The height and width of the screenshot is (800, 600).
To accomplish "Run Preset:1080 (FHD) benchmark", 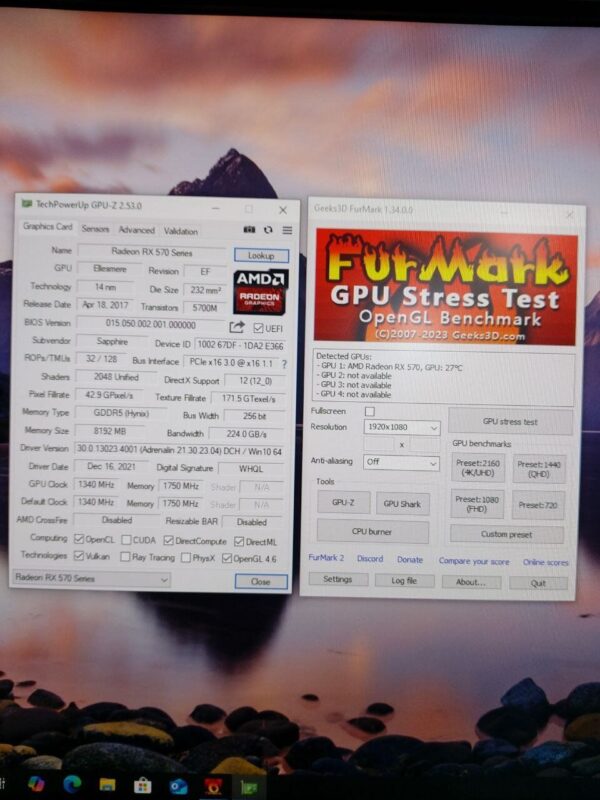I will click(x=477, y=504).
